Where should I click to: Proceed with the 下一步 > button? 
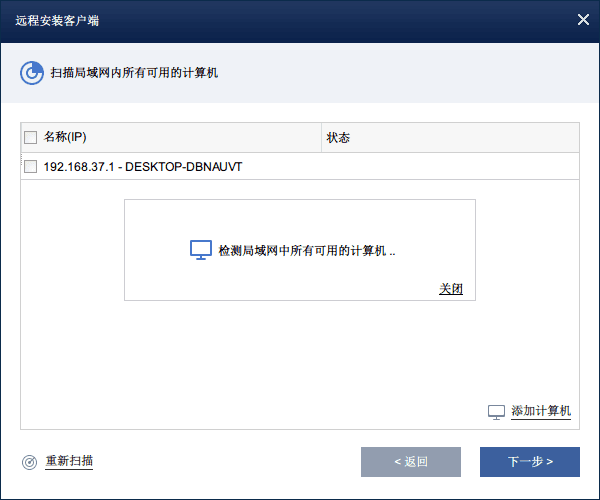pos(530,462)
